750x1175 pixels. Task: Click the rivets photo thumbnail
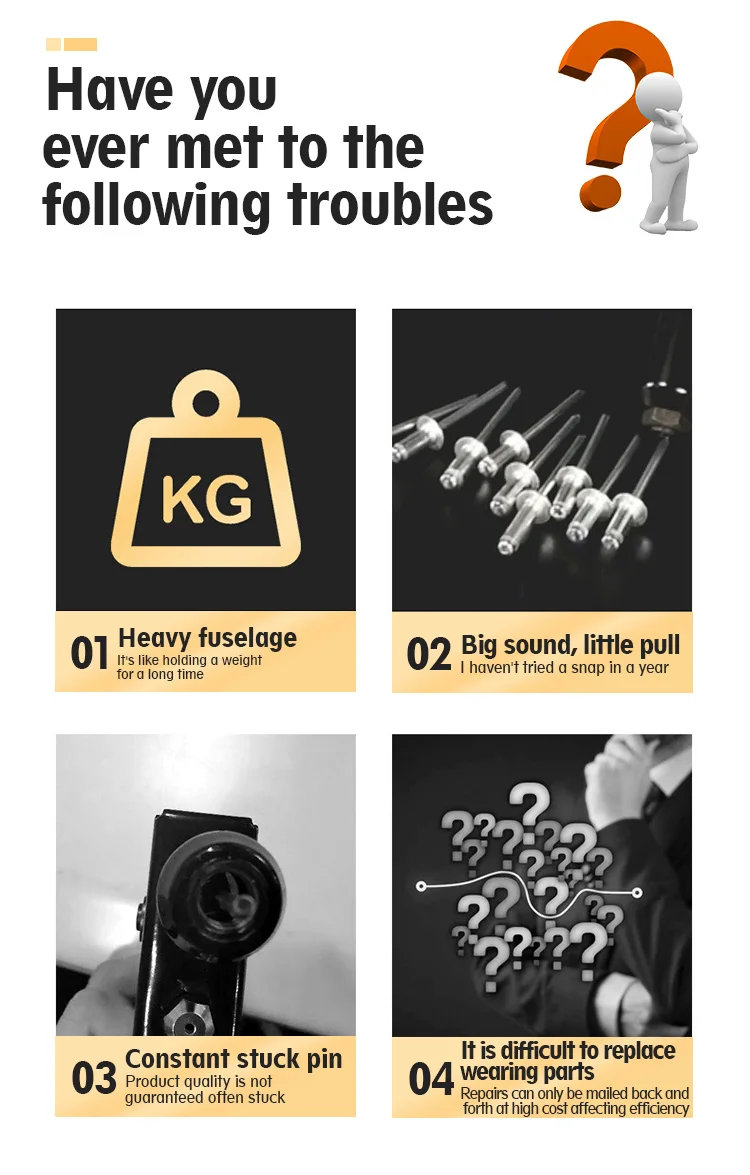point(542,459)
